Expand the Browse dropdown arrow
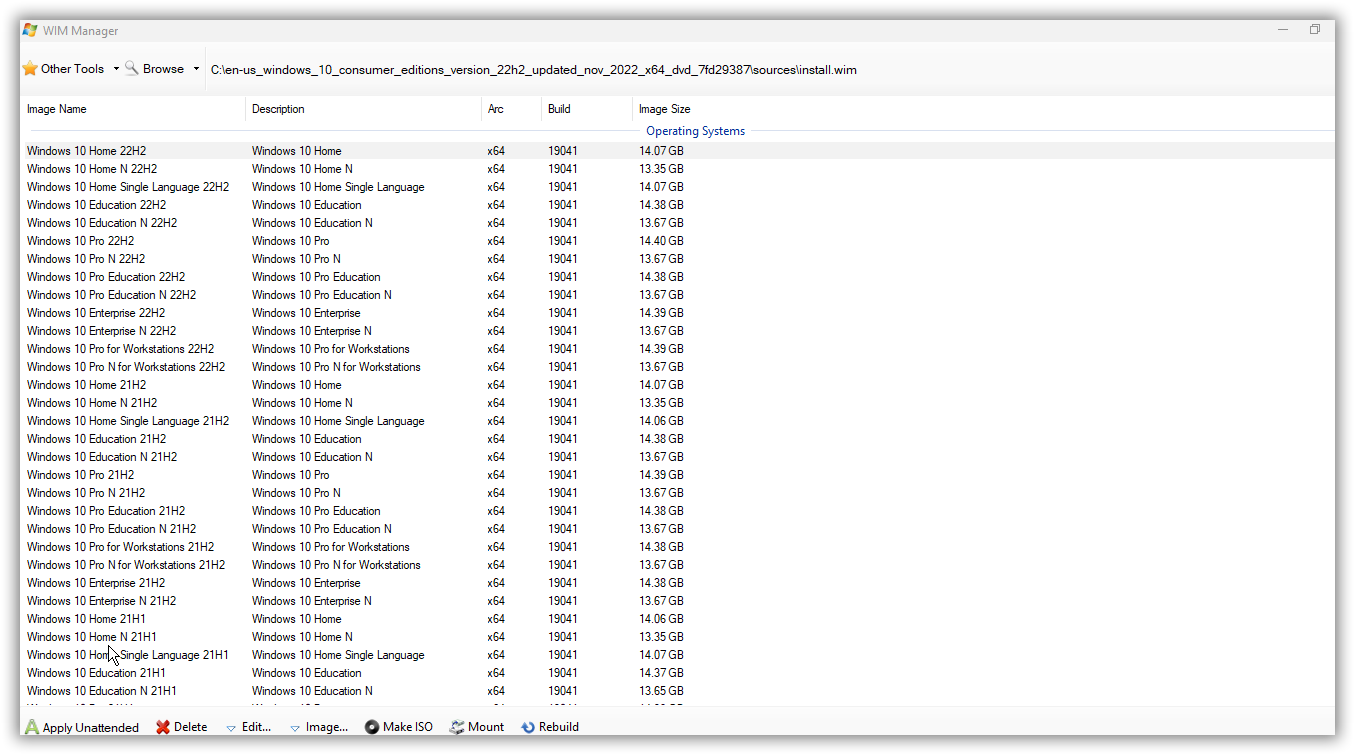 [x=196, y=69]
